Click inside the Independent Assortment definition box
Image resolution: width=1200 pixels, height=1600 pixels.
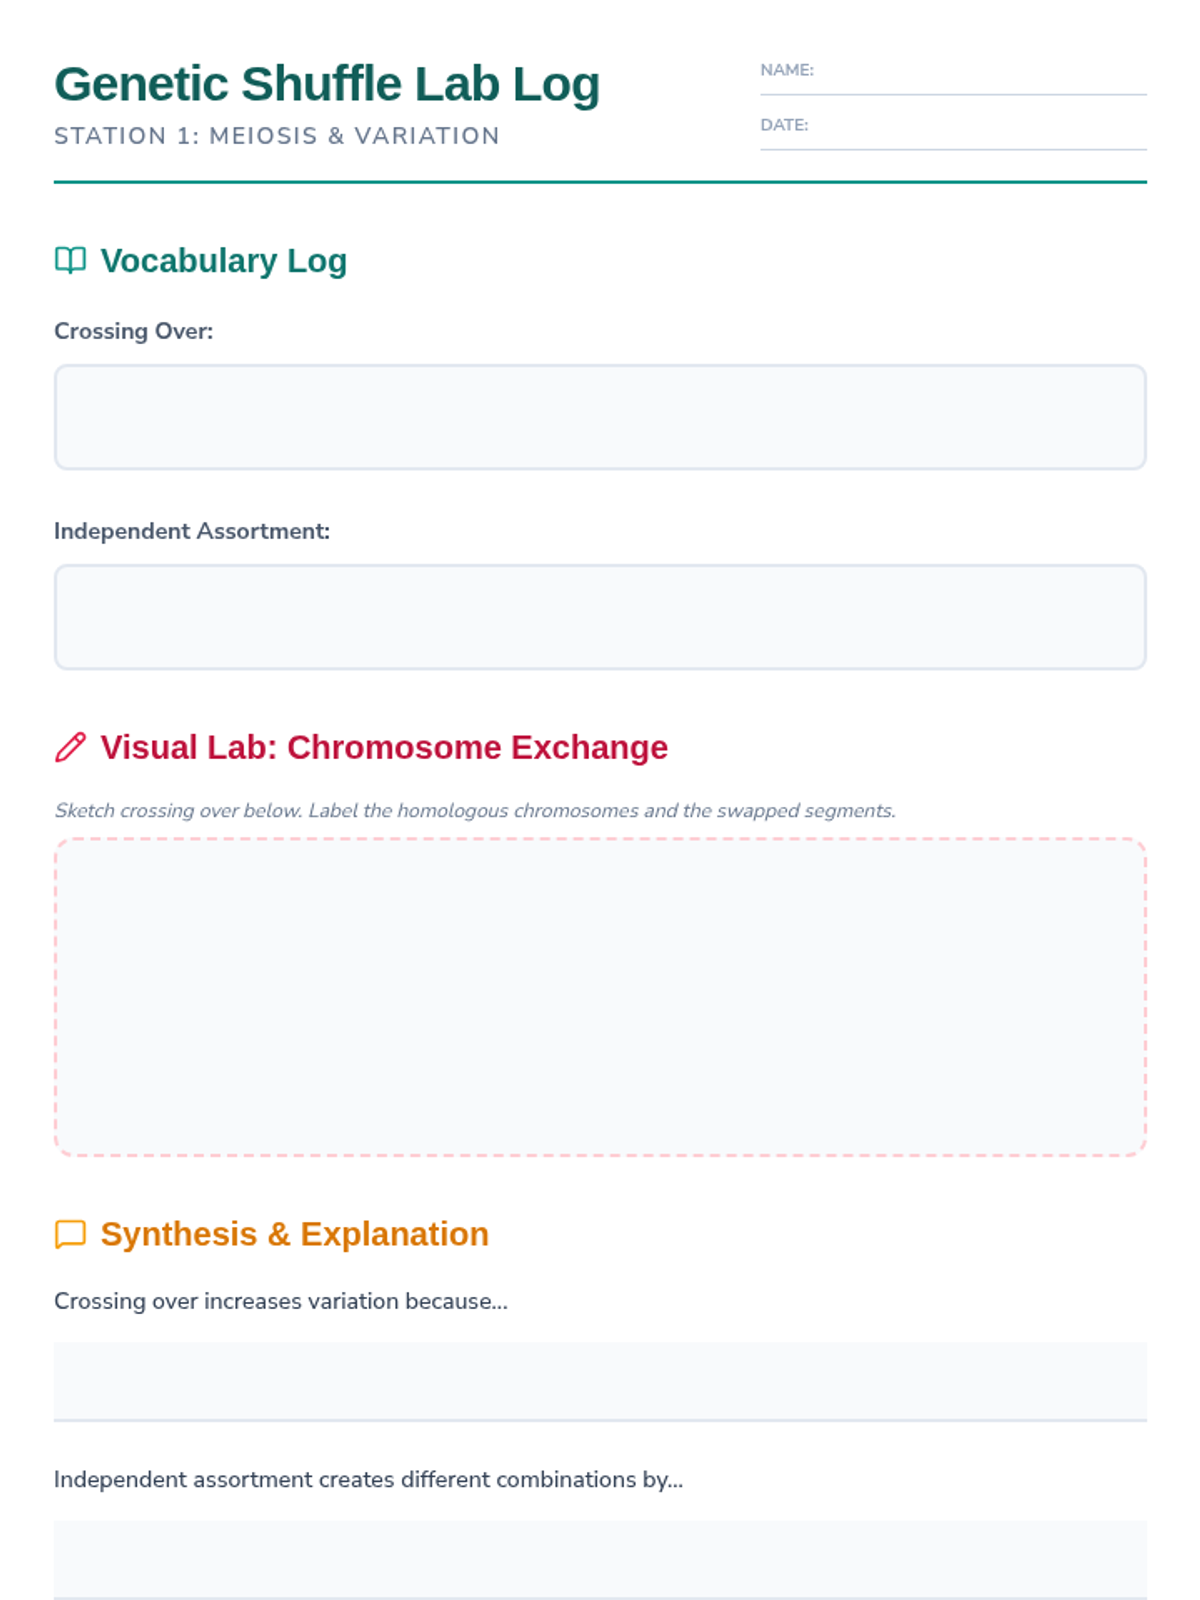tap(600, 617)
